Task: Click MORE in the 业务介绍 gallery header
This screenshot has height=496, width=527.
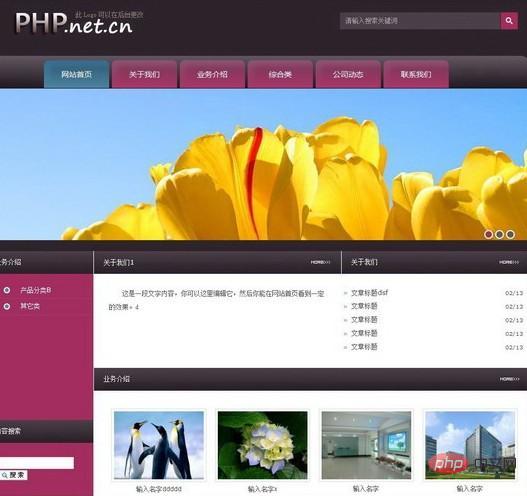Action: 509,379
